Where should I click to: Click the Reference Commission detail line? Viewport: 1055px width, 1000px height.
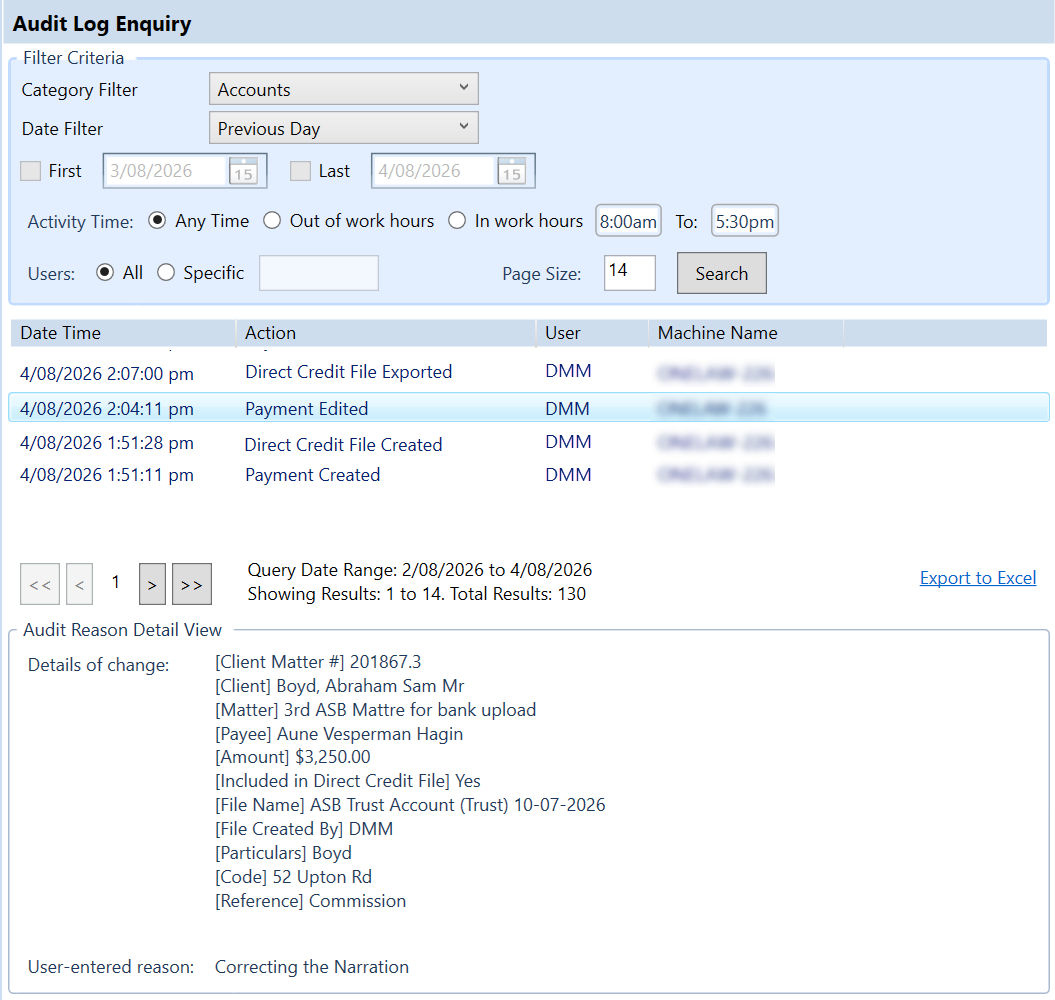pos(310,901)
